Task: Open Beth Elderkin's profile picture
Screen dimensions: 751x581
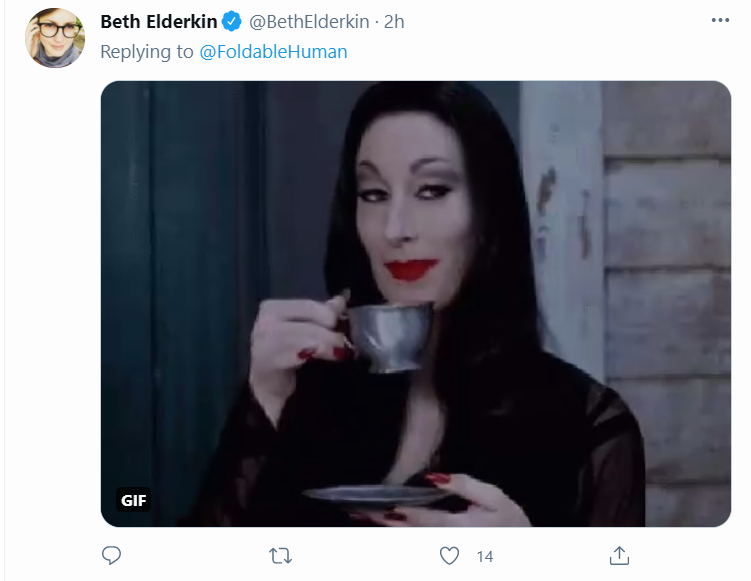Action: pos(55,38)
